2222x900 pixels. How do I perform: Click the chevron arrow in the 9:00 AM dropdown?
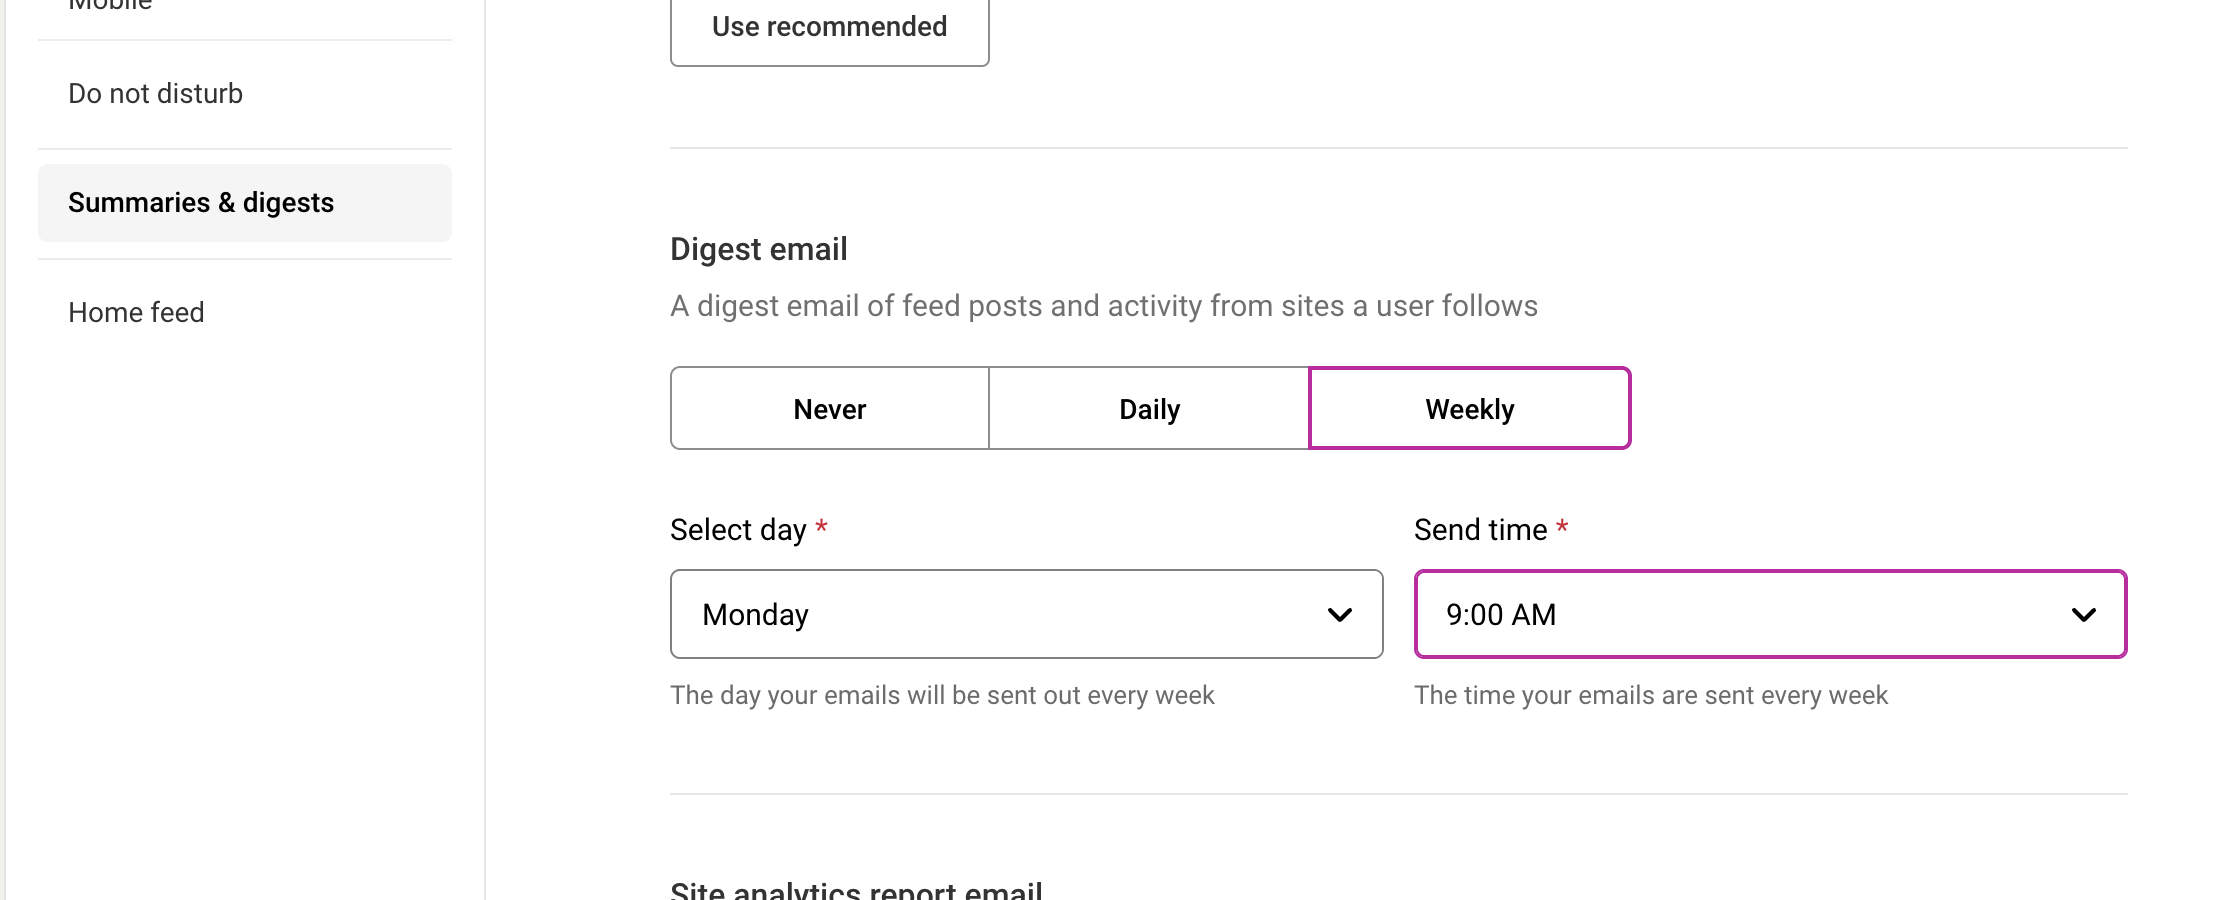(x=2083, y=615)
